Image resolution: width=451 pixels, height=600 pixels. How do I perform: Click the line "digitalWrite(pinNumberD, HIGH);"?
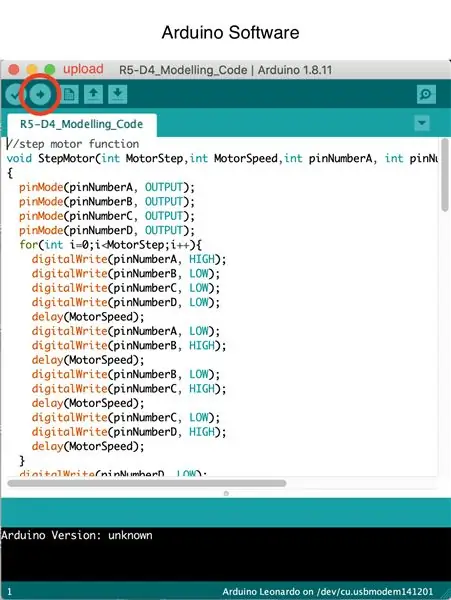pyautogui.click(x=129, y=432)
